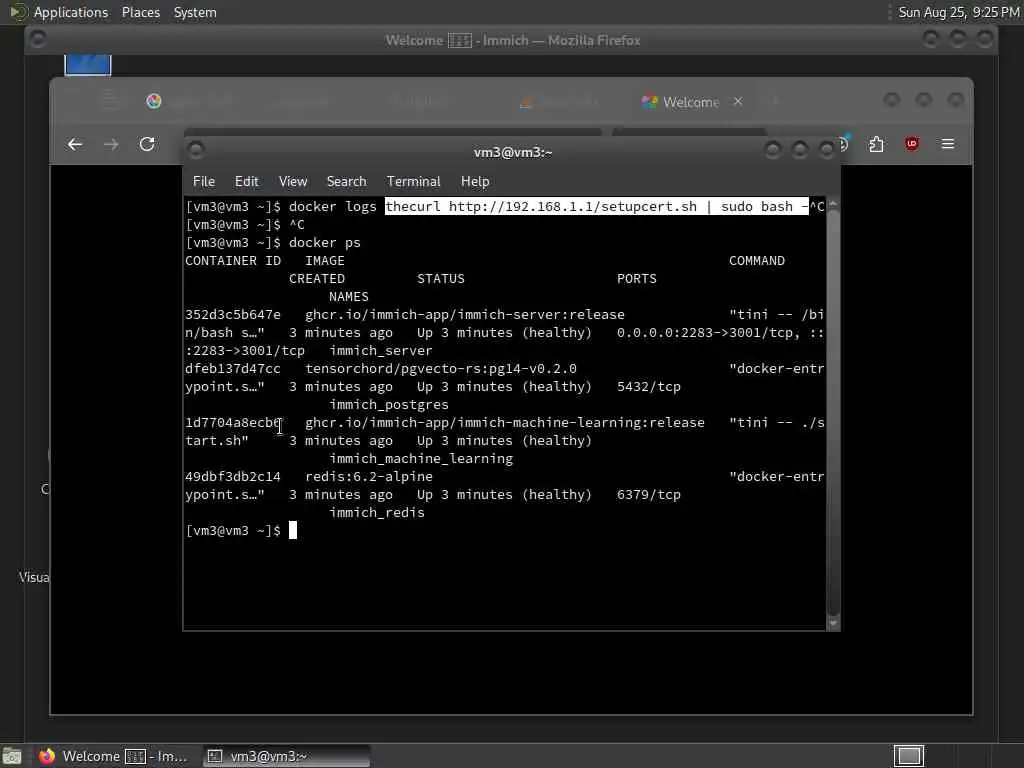Screen dimensions: 1024x768
Task: Click the immich_machine_learning container name
Action: click(x=421, y=459)
